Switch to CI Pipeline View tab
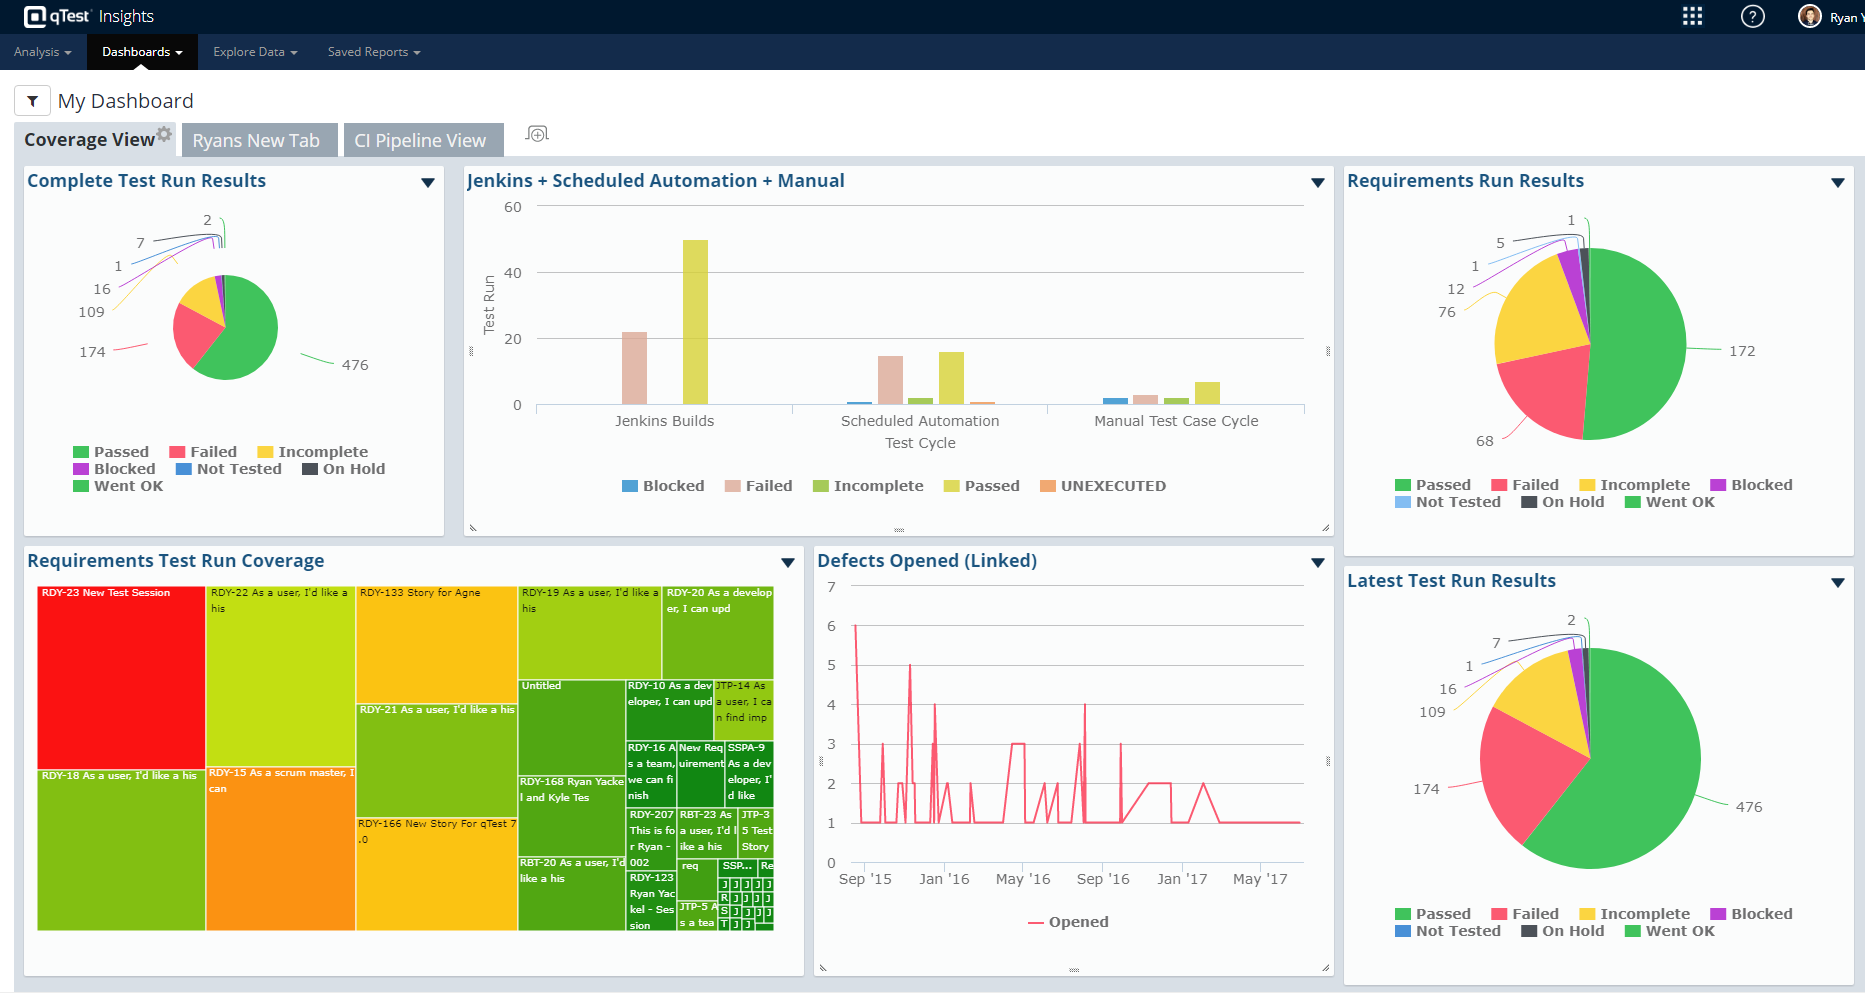Image resolution: width=1865 pixels, height=993 pixels. (420, 140)
